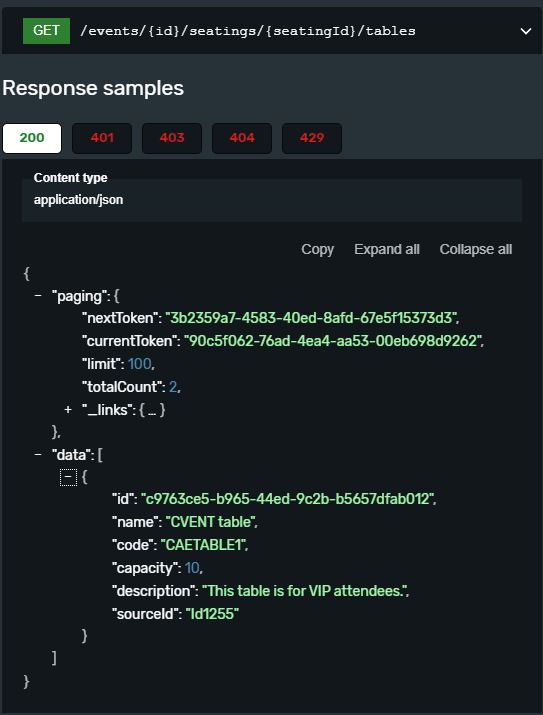This screenshot has height=715, width=543.
Task: Click the green GET method badge
Action: 47,31
